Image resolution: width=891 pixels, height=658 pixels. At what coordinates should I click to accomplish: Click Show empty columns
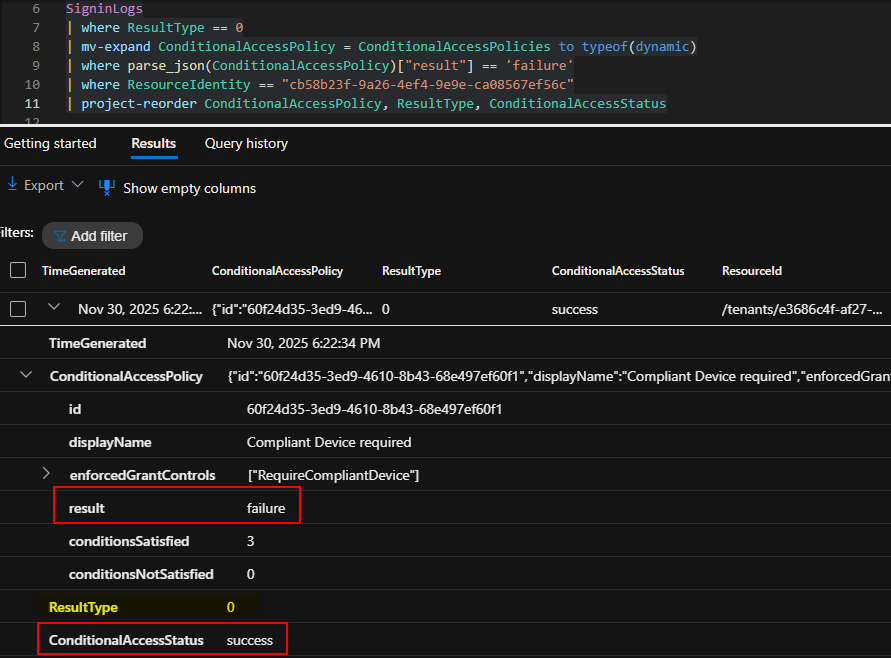pos(189,188)
